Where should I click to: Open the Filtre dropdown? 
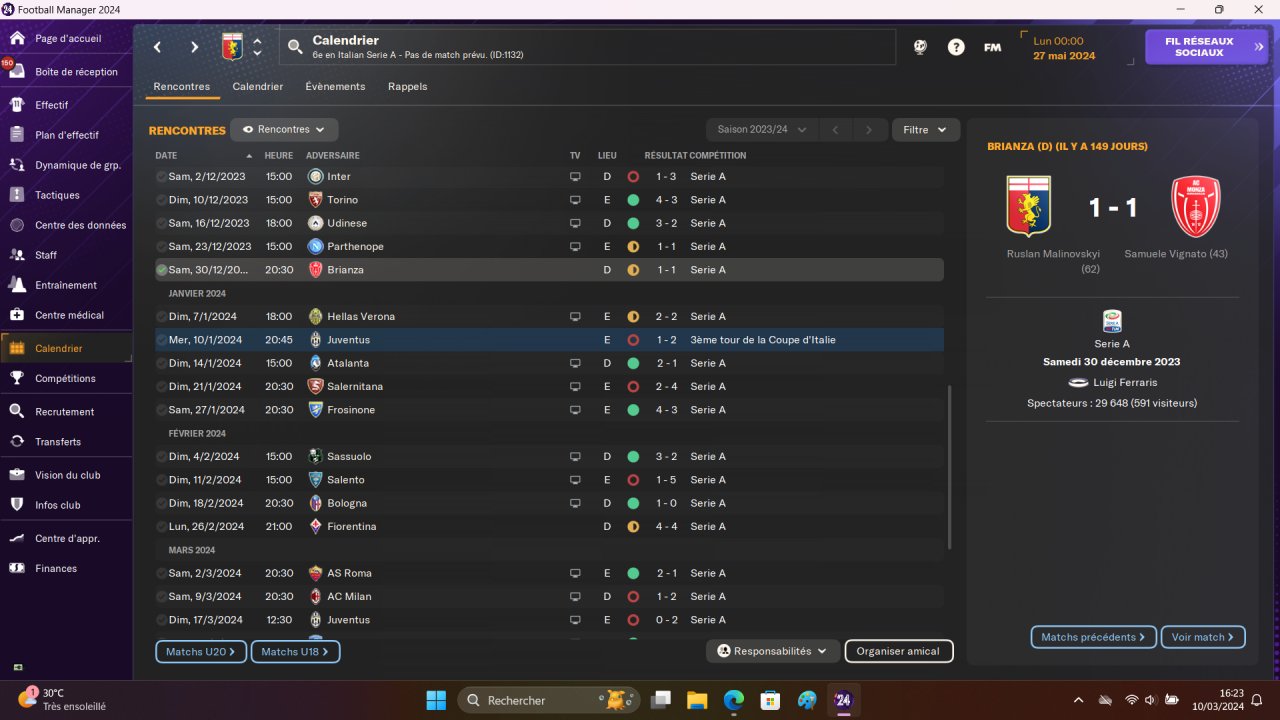coord(925,130)
